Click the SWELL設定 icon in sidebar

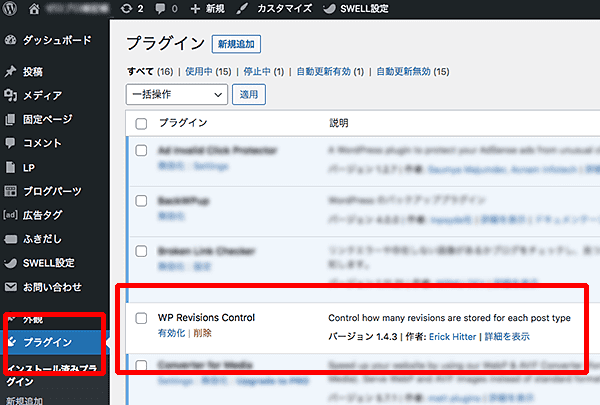point(10,263)
